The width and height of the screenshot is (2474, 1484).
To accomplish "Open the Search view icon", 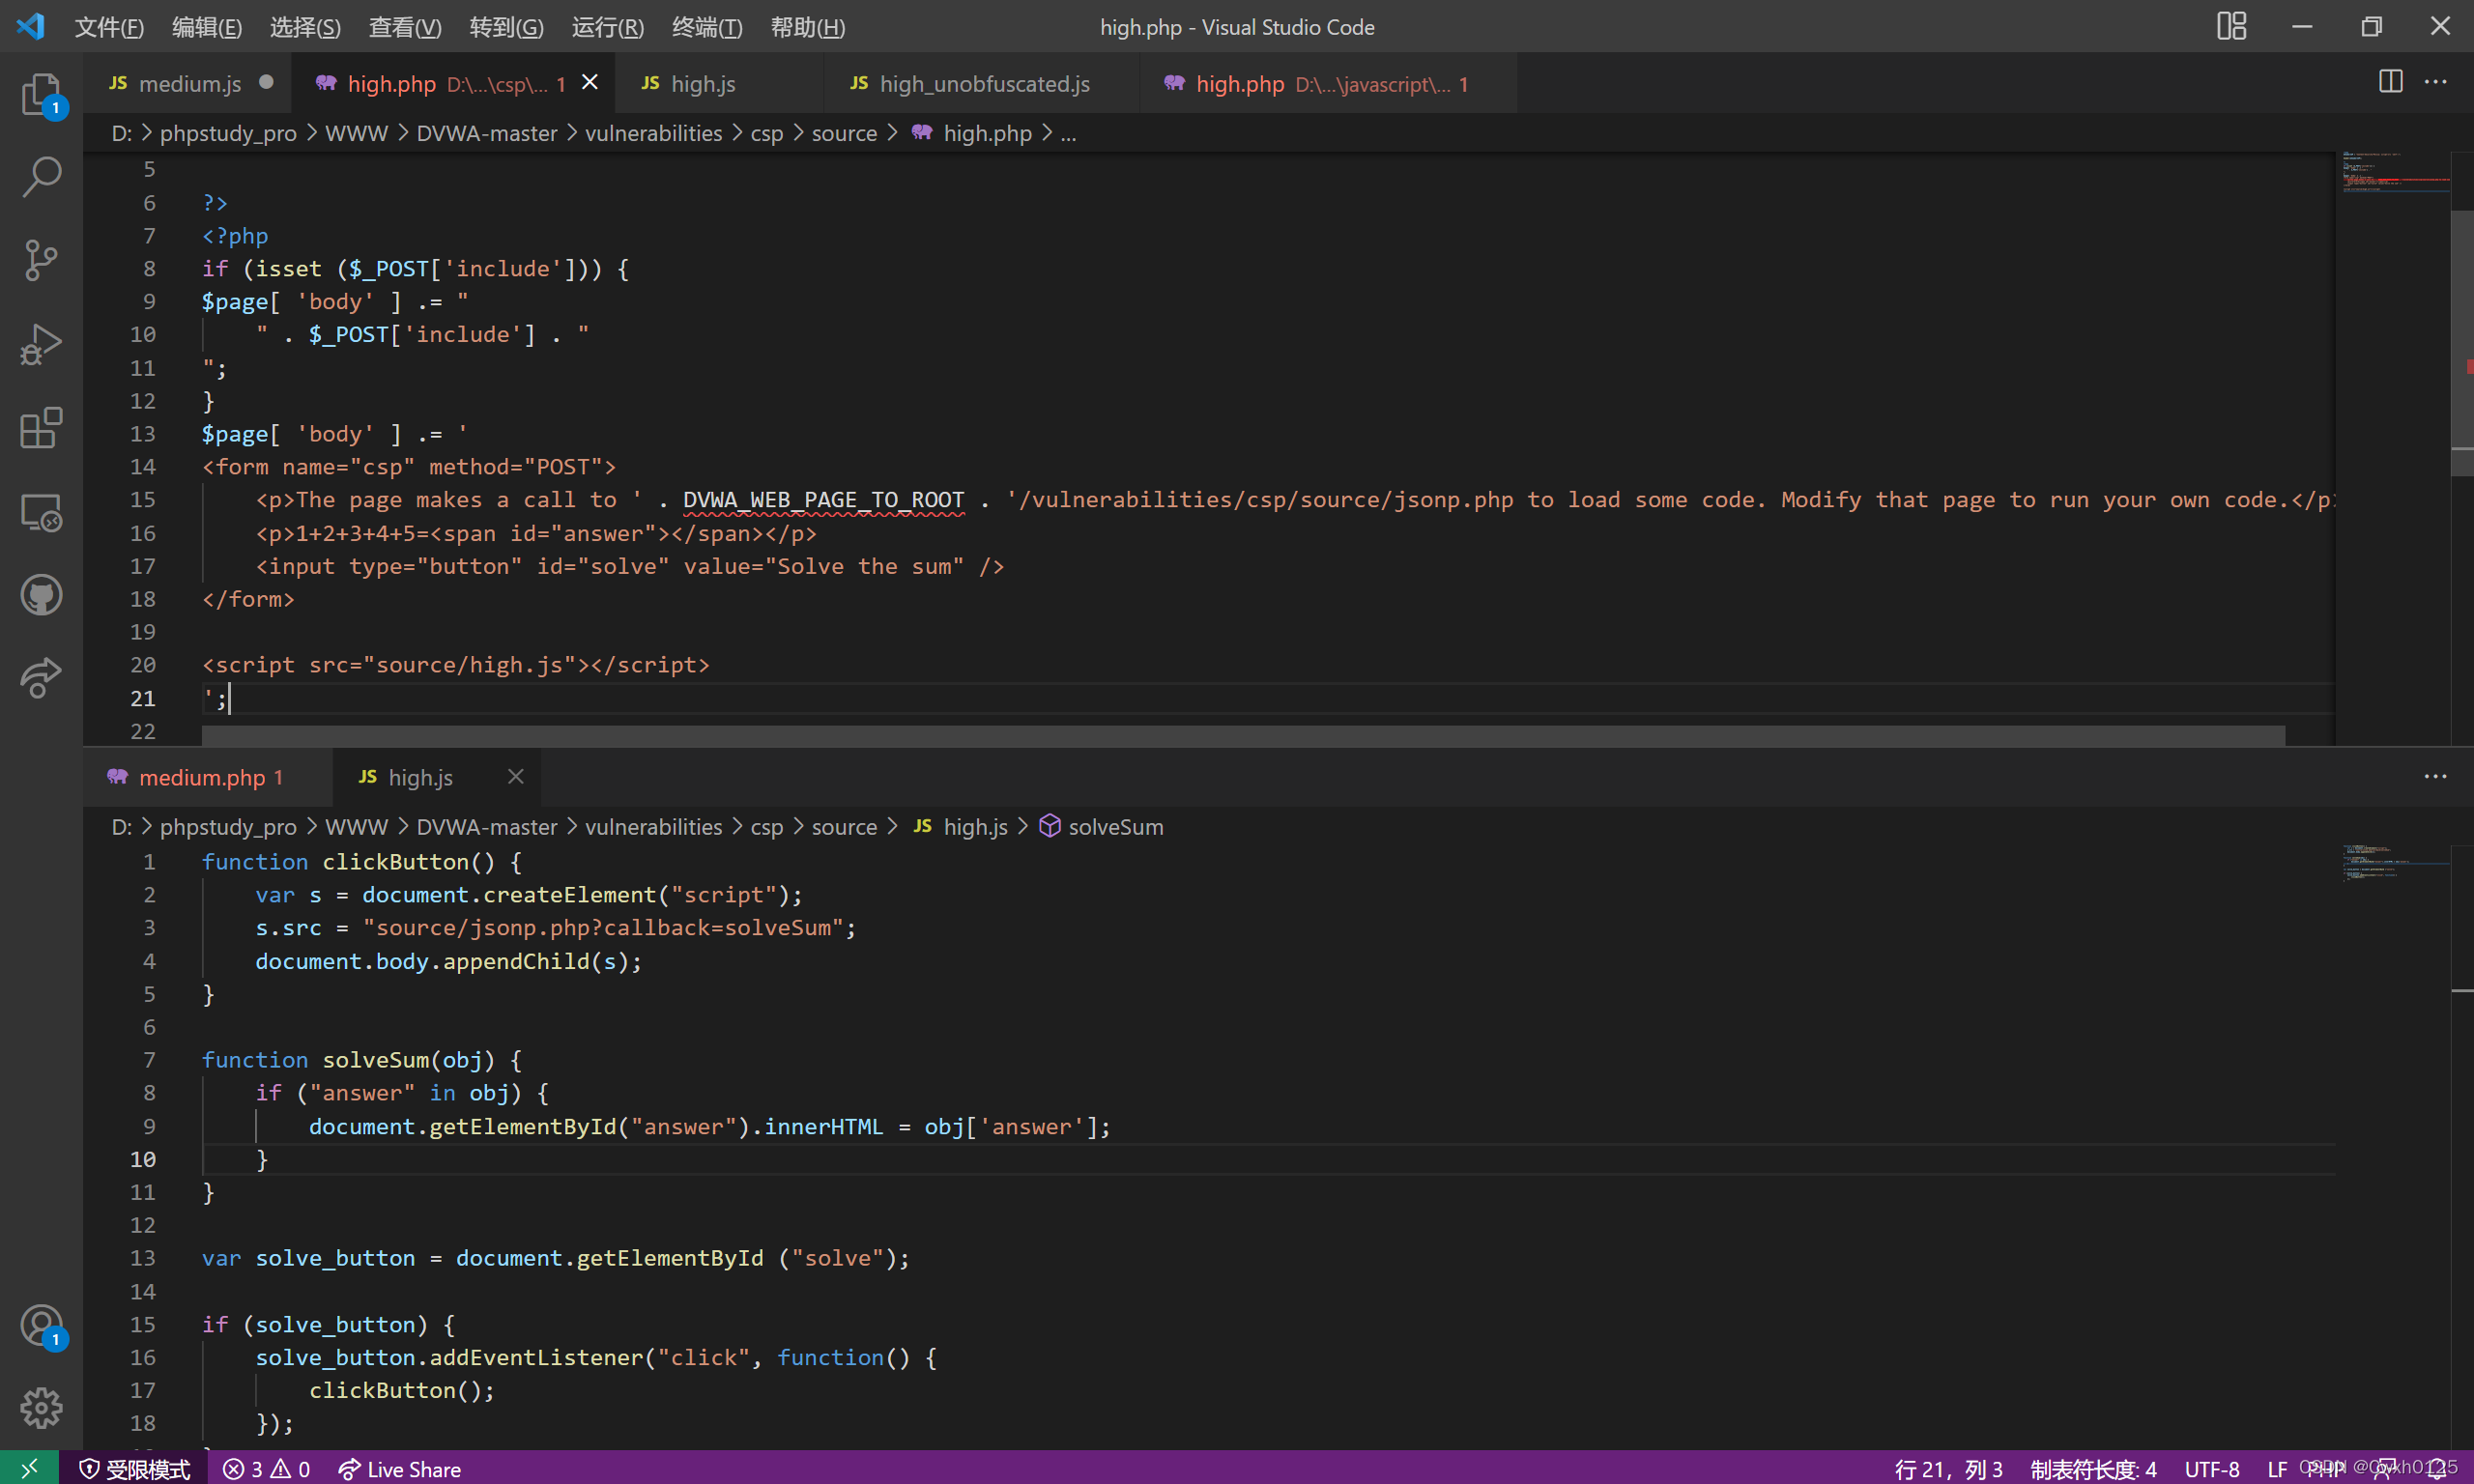I will click(41, 177).
